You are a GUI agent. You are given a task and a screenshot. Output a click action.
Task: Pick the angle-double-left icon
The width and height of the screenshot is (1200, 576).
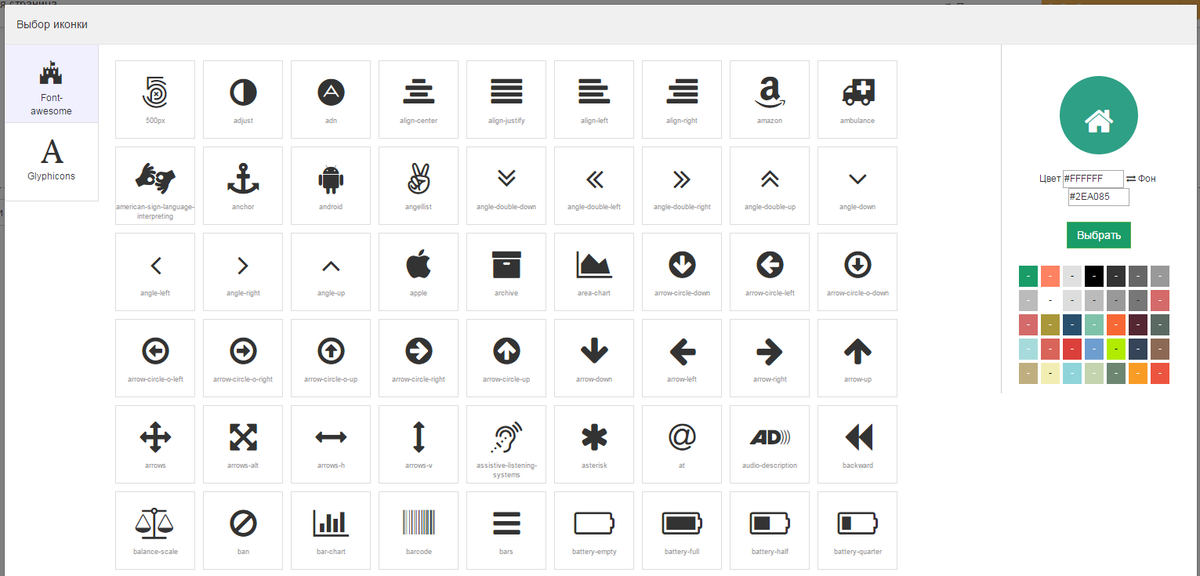coord(594,185)
